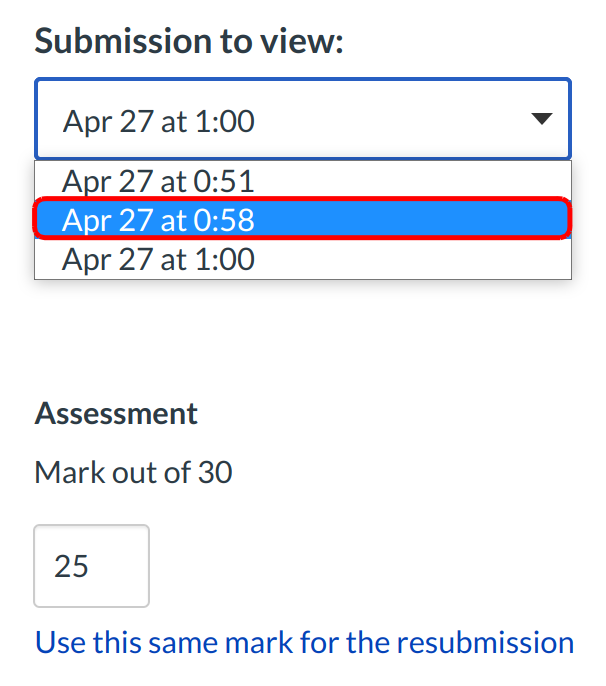Follow the blue resubmission mark link
Screen dimensions: 606x686
(x=304, y=641)
